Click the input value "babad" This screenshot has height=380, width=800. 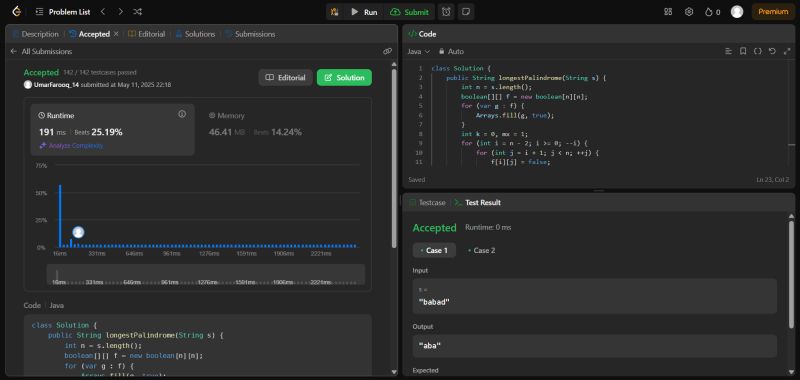tap(434, 302)
